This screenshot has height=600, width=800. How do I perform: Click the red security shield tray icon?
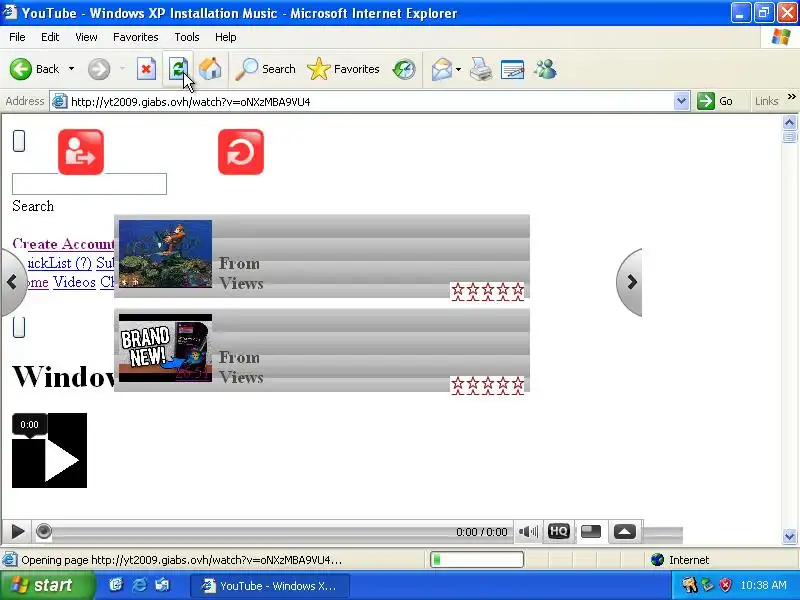click(x=725, y=585)
